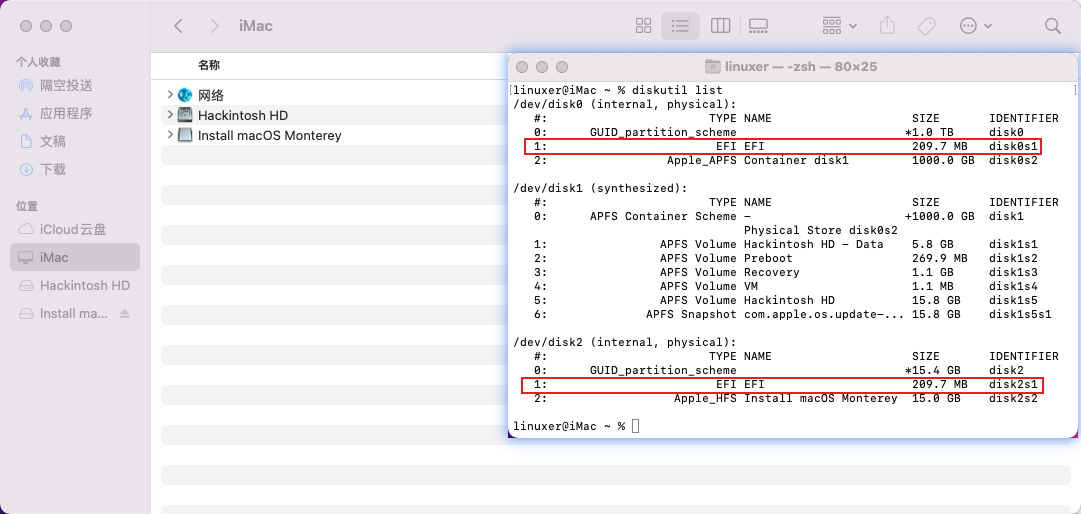
Task: Open the Group By dropdown
Action: 838,26
